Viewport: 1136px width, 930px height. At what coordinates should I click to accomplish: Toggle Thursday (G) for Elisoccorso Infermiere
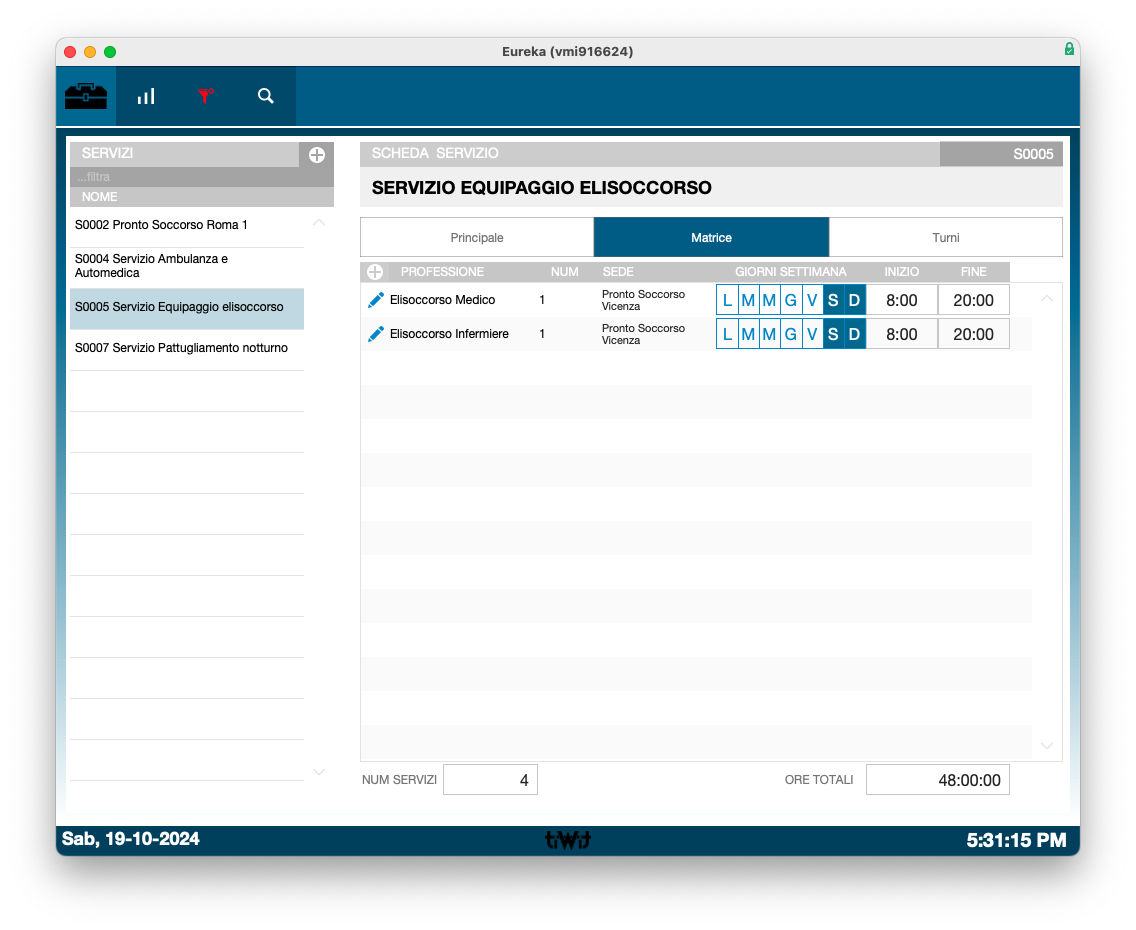pos(790,334)
